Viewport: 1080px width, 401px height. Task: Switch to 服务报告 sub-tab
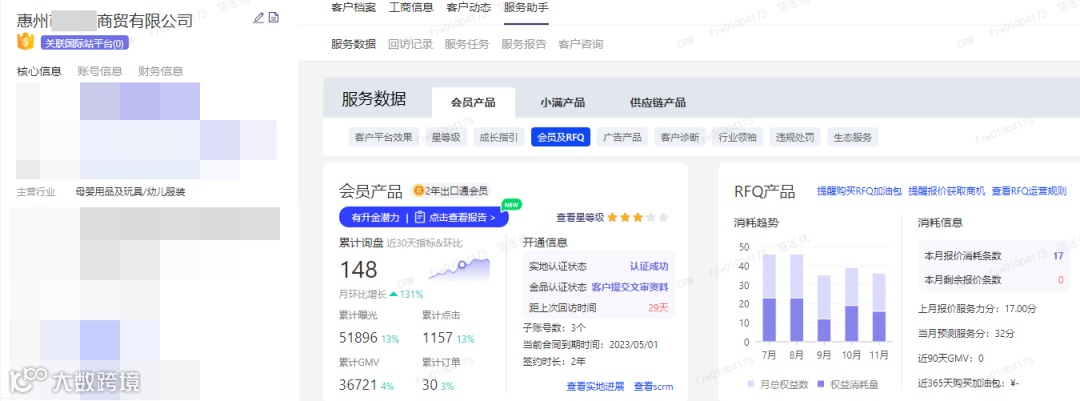pyautogui.click(x=523, y=44)
